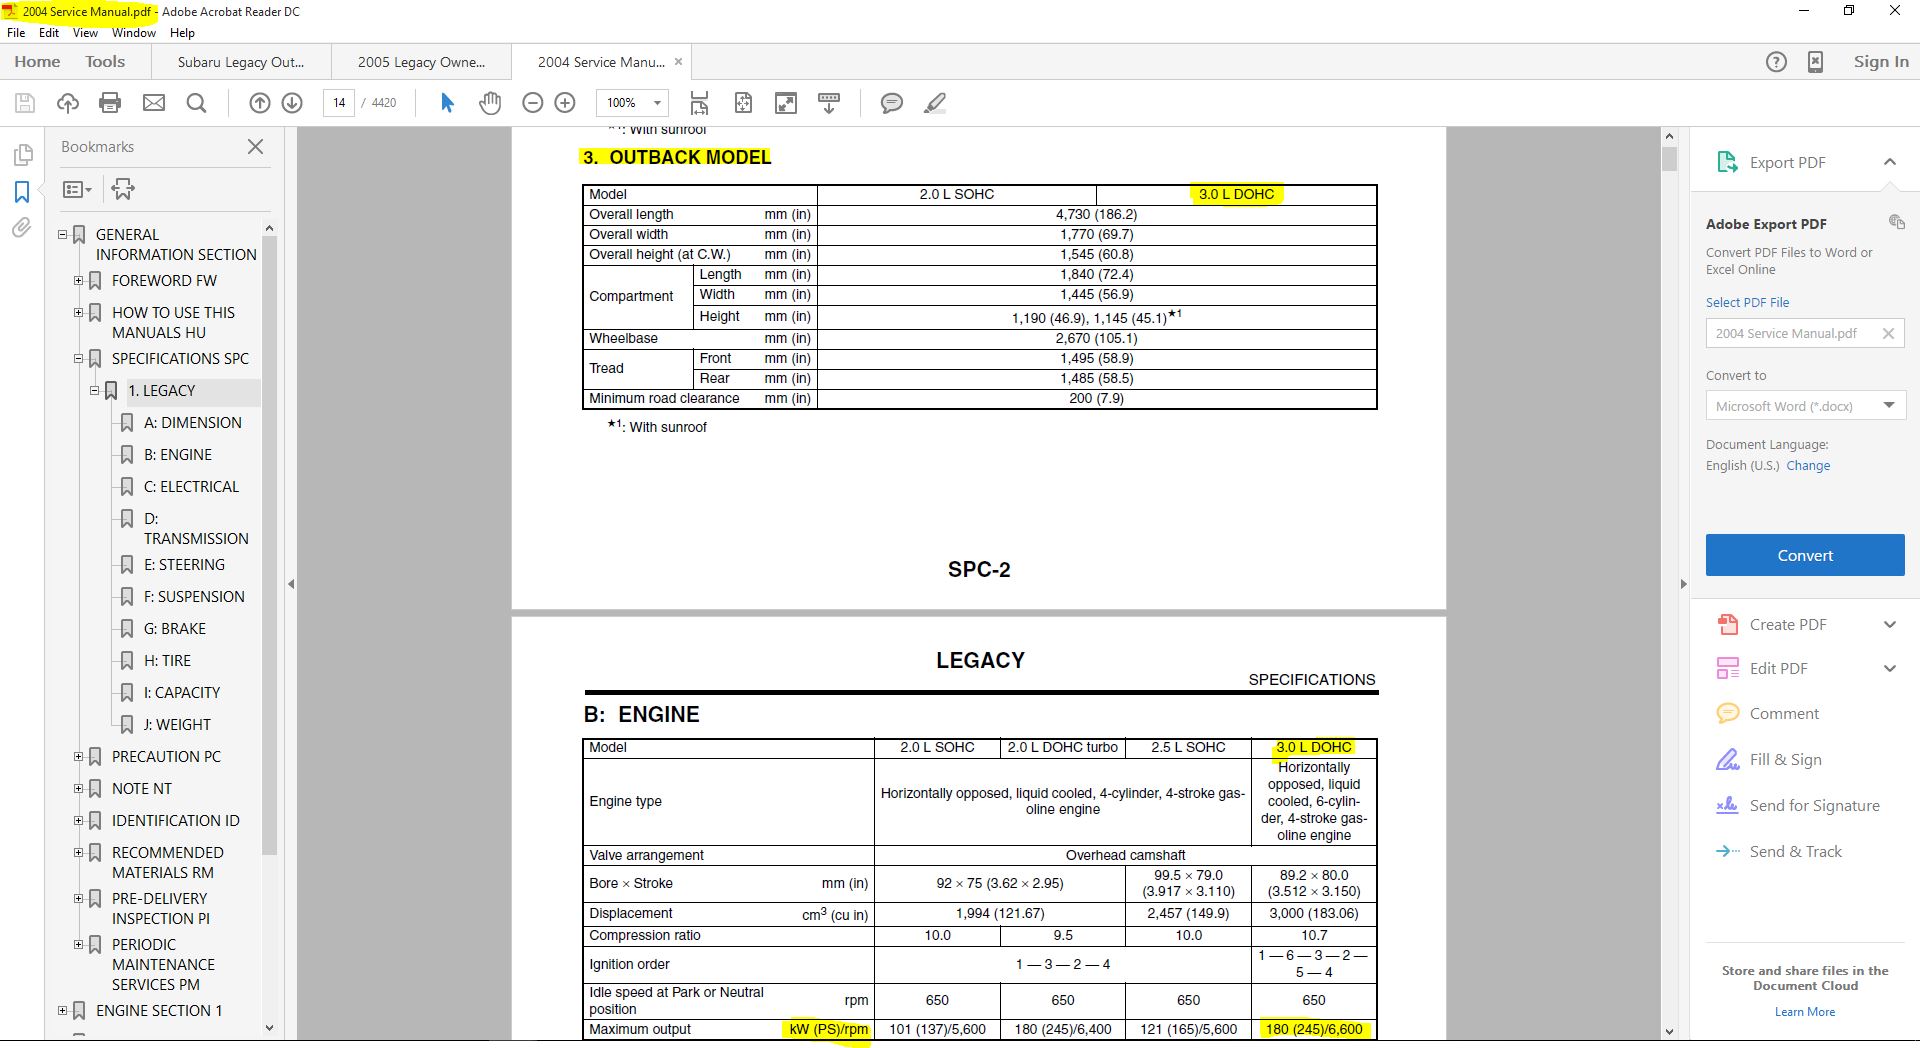Click the page number input field
Viewport: 1920px width, 1048px height.
click(x=339, y=102)
